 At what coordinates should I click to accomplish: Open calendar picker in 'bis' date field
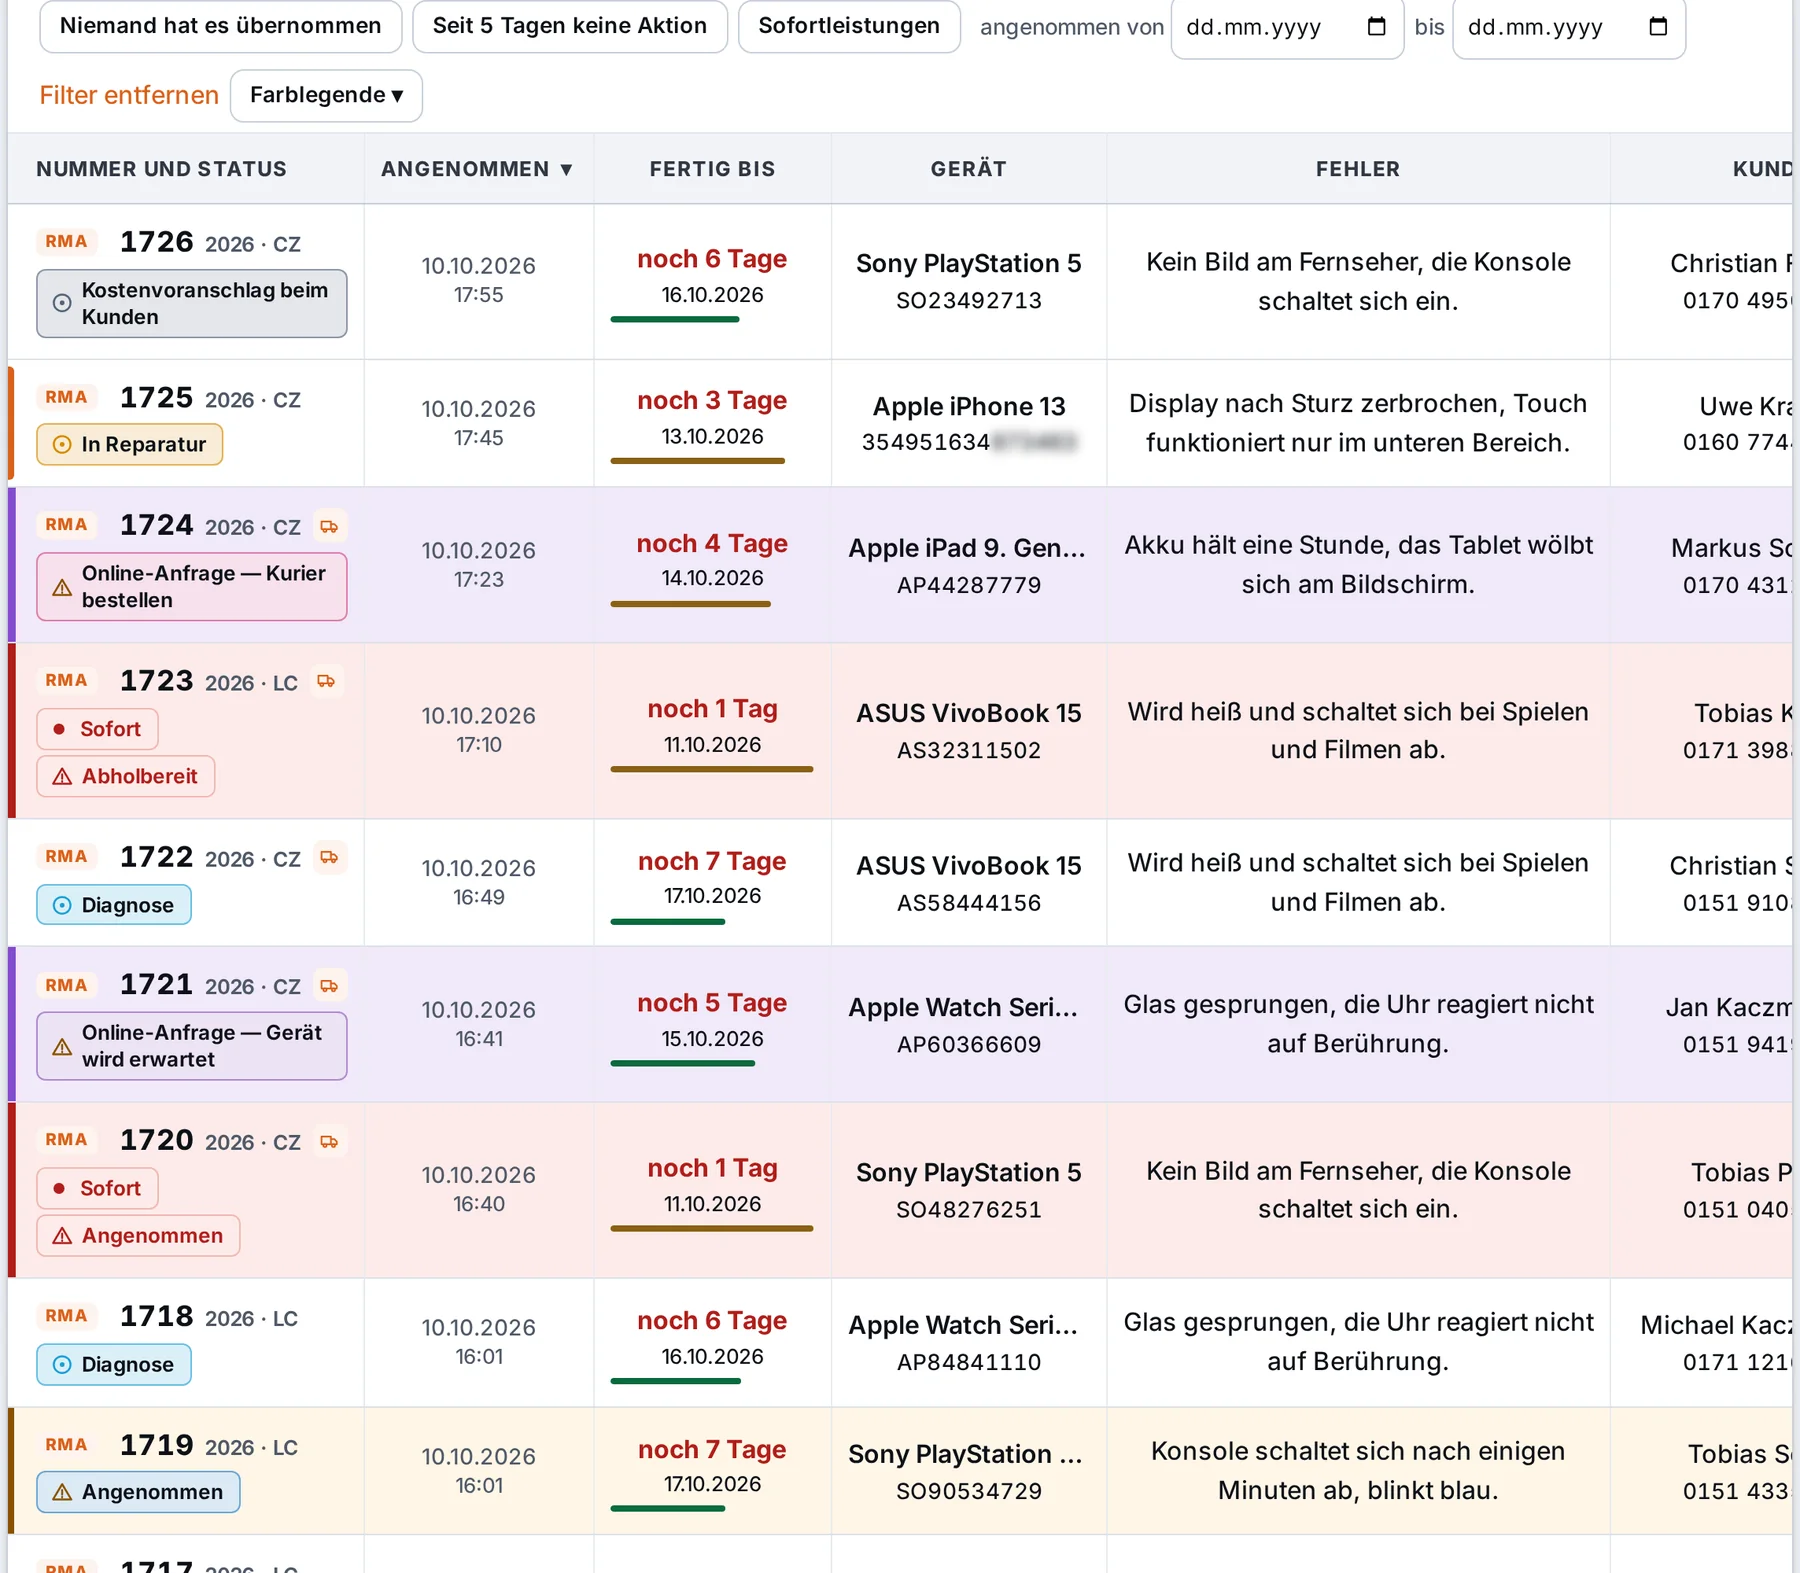click(1658, 27)
